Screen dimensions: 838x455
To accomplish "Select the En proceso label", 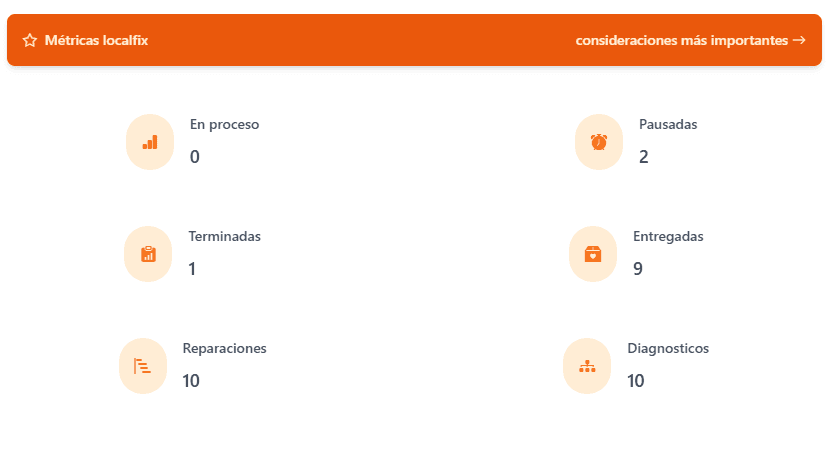I will 224,125.
